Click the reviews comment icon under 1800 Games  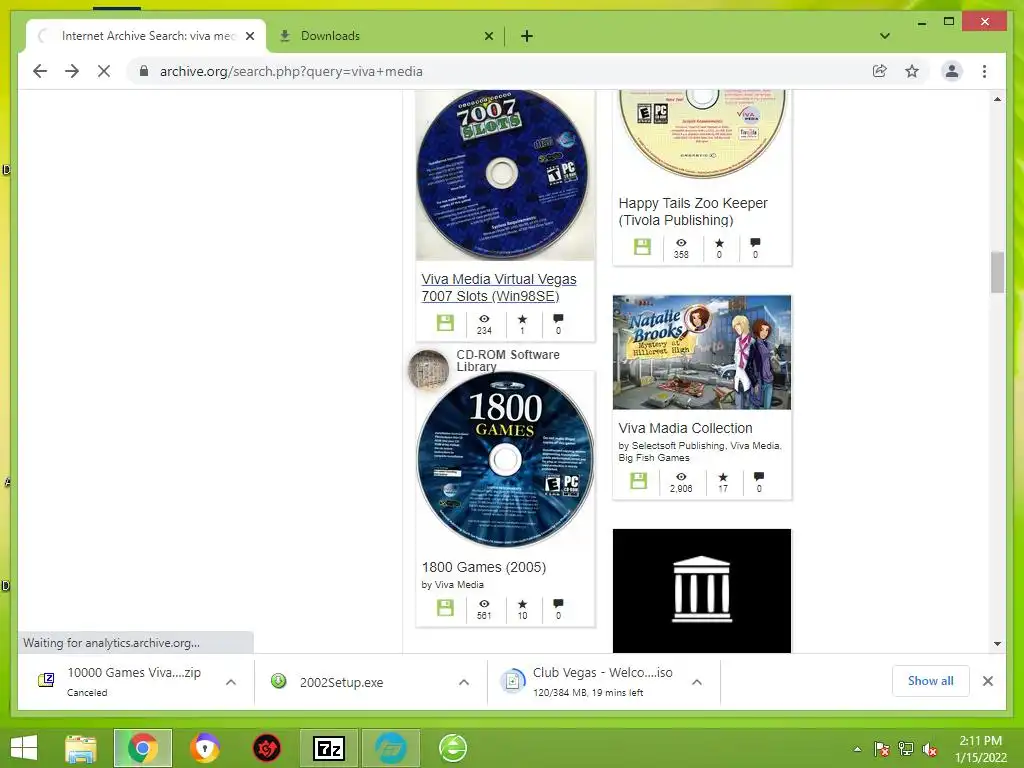click(x=558, y=603)
